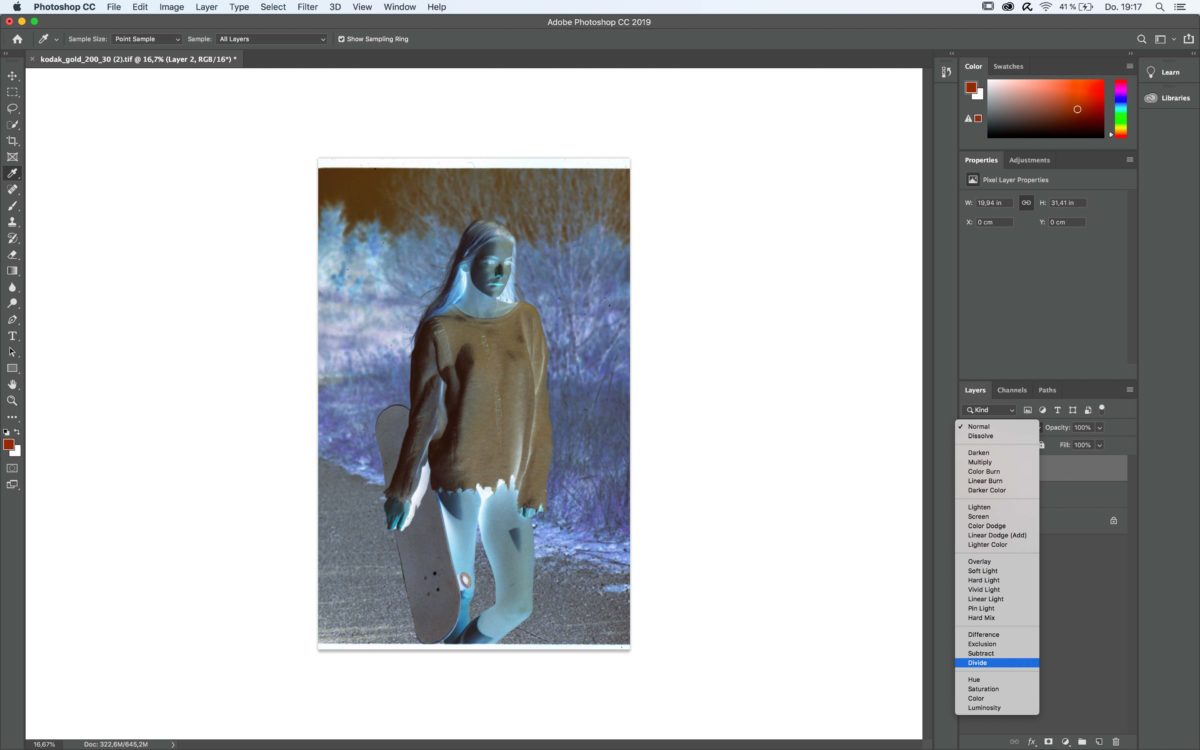Click the Delete layer trash icon

click(x=1117, y=742)
